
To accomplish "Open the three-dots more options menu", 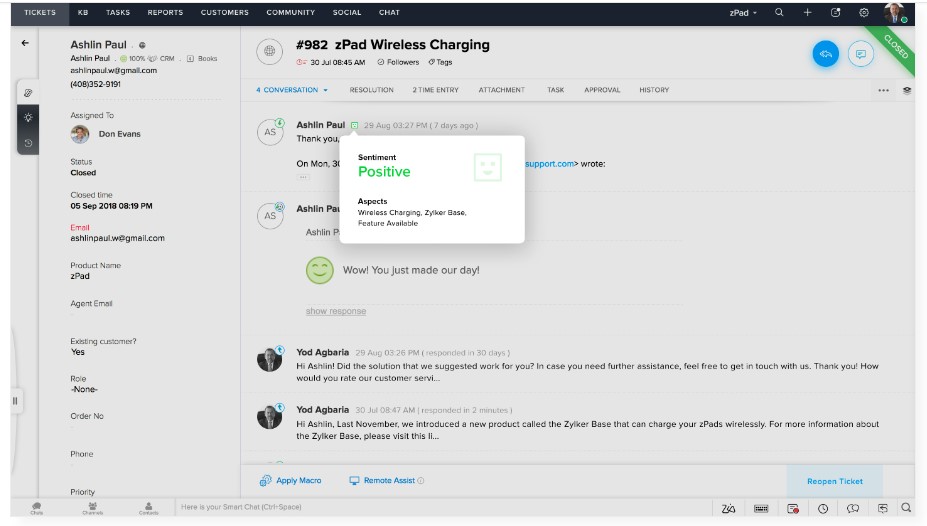I will pyautogui.click(x=883, y=90).
